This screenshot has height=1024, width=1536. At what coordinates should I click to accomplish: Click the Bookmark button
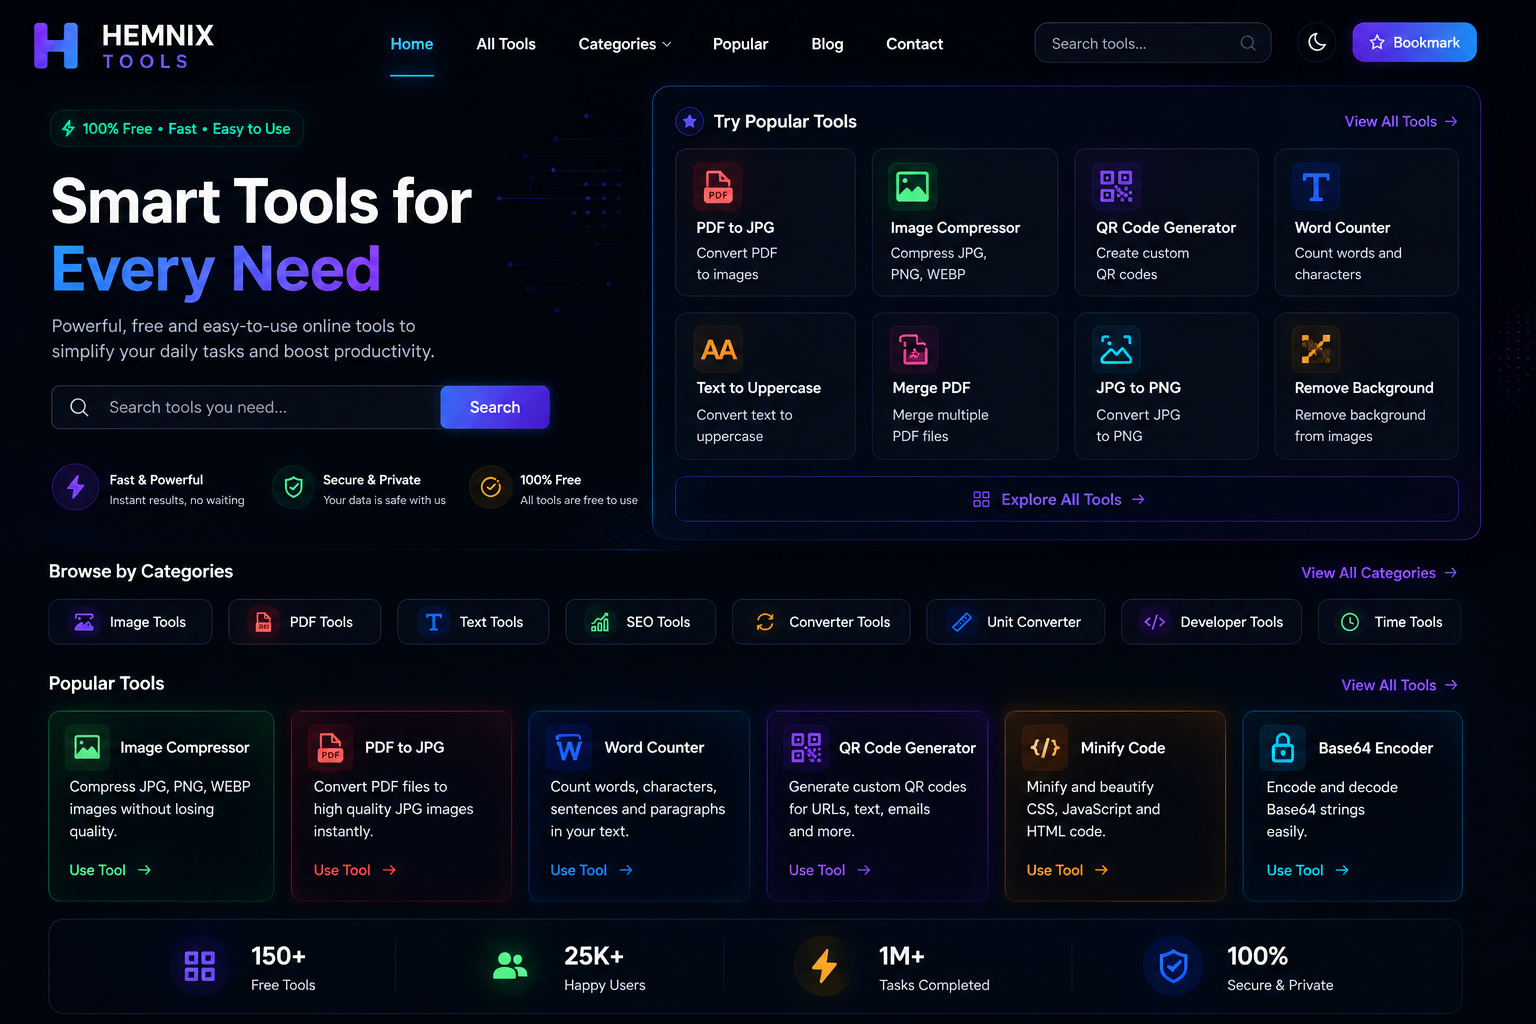tap(1414, 42)
